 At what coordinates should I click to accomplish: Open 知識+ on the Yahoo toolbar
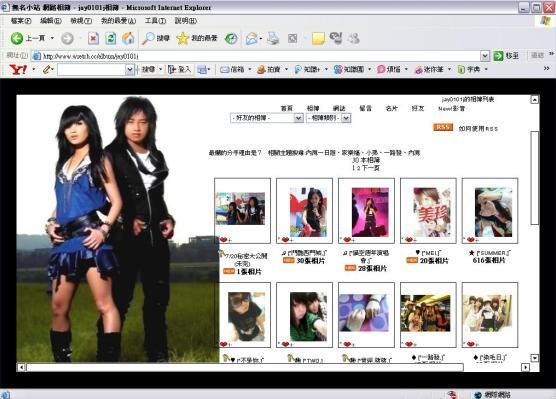[x=307, y=70]
